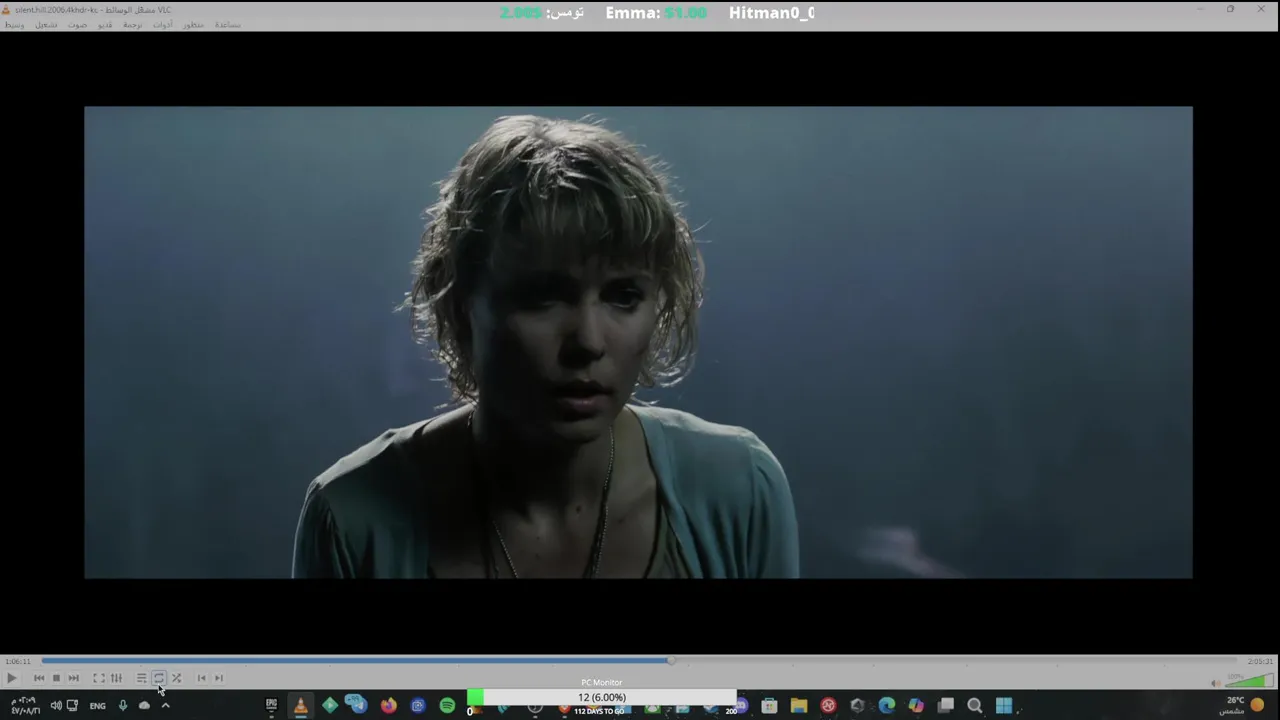
Task: Click PC Monitor 12 (6.00%) overlay
Action: [602, 697]
